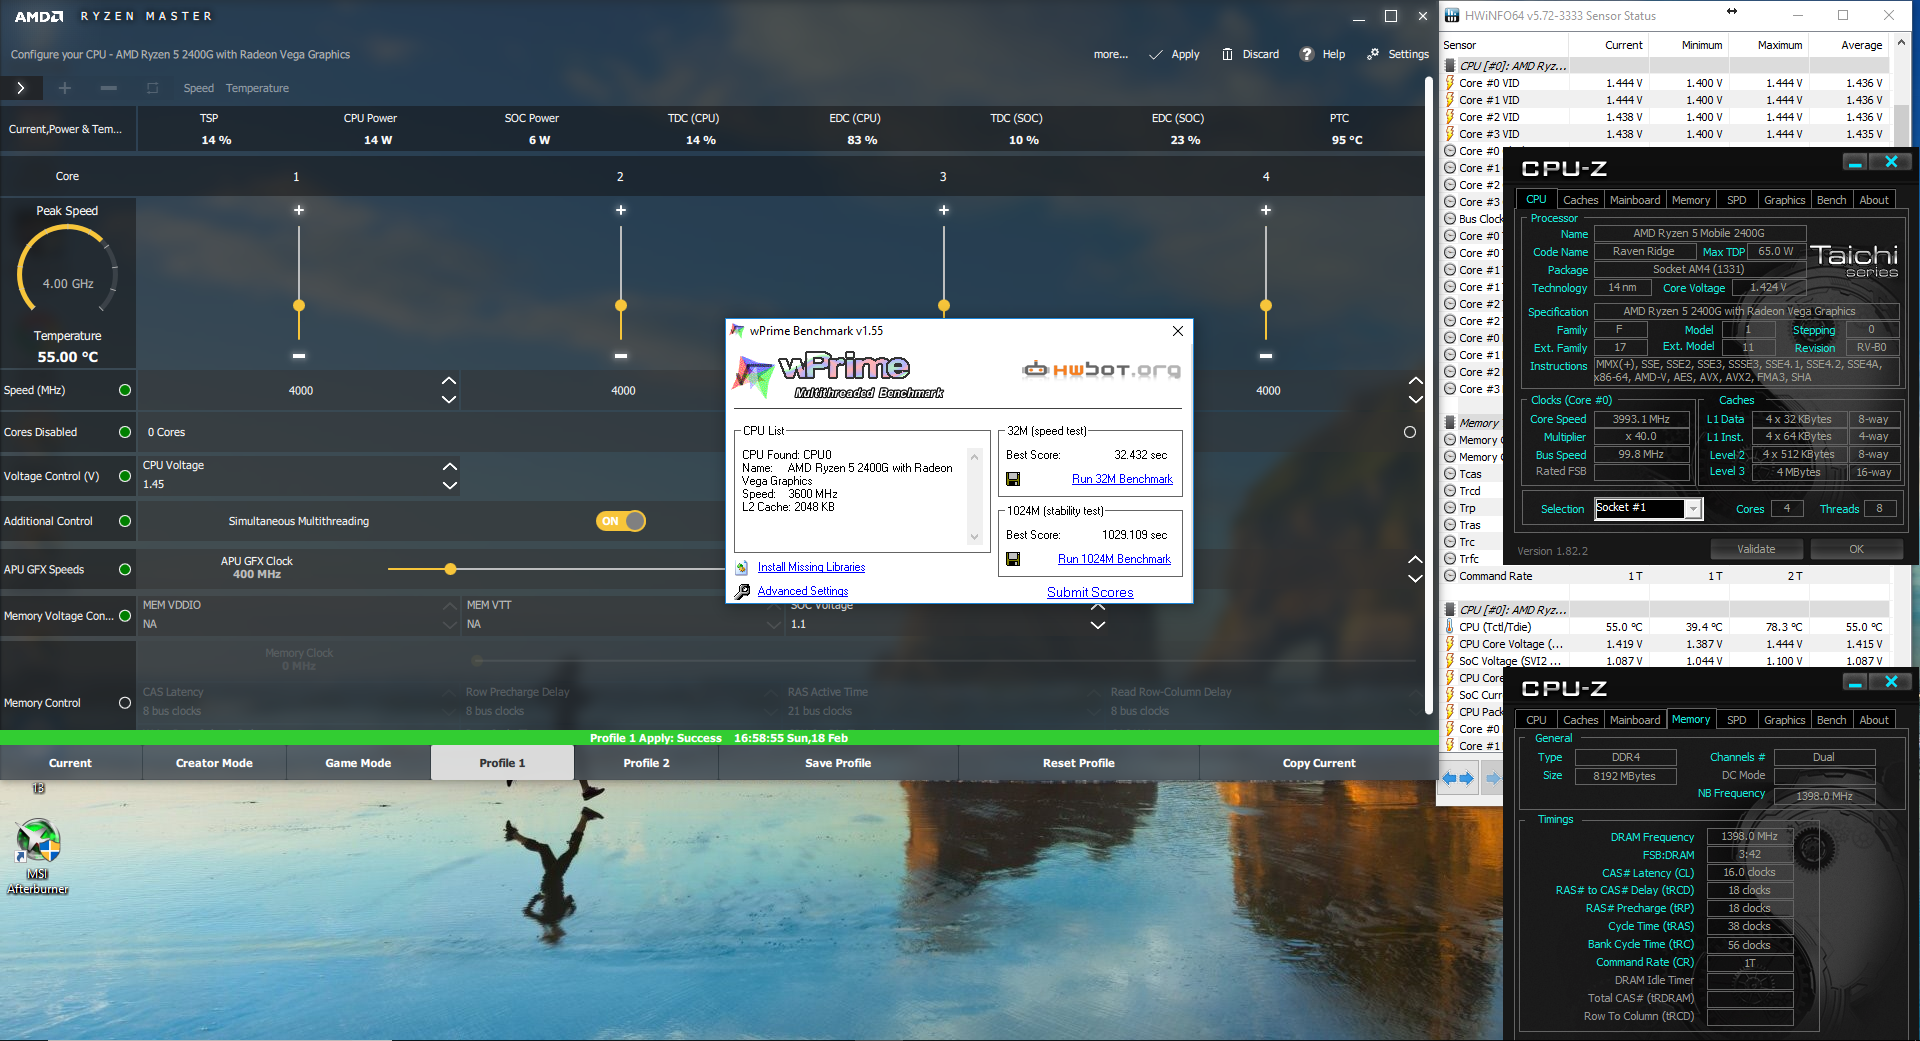Minimize the lower CPU-Z Memory window
This screenshot has width=1920, height=1041.
tap(1855, 682)
